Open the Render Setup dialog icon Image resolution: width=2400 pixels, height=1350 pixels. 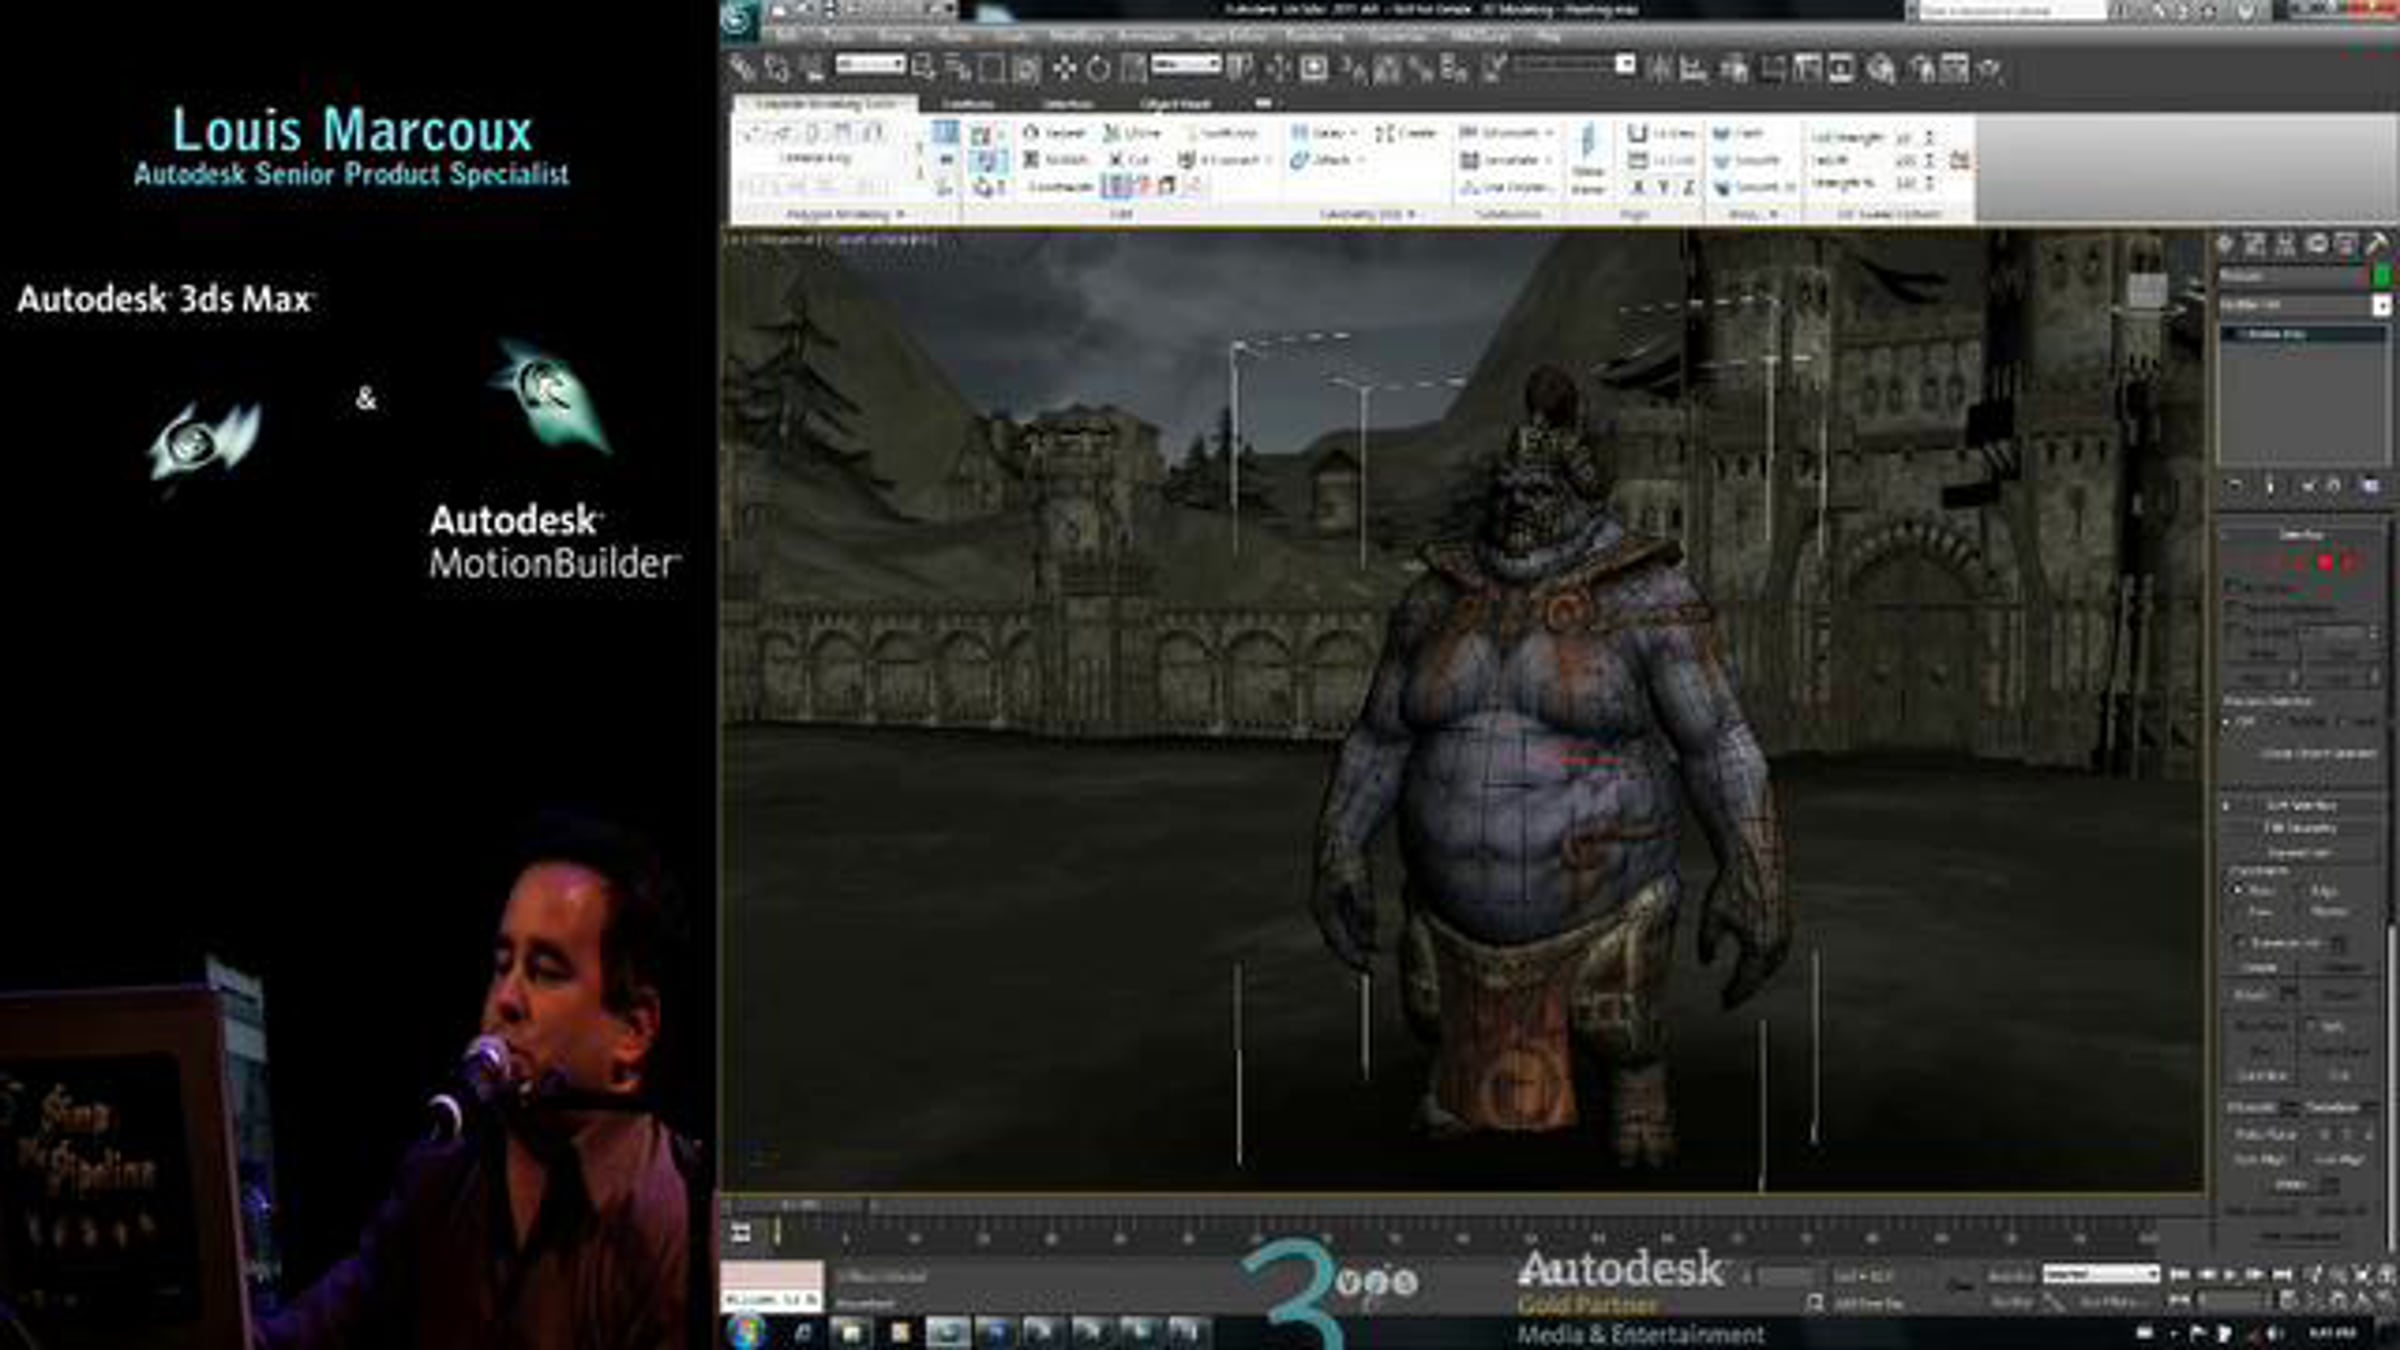pos(1921,69)
